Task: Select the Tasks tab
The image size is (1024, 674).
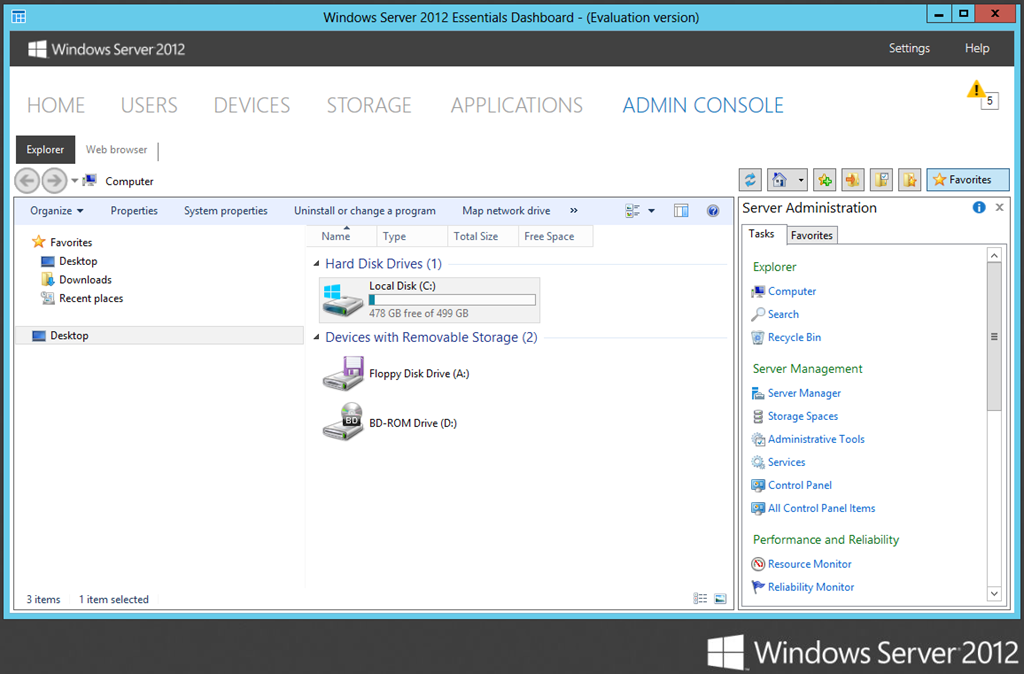Action: click(761, 234)
